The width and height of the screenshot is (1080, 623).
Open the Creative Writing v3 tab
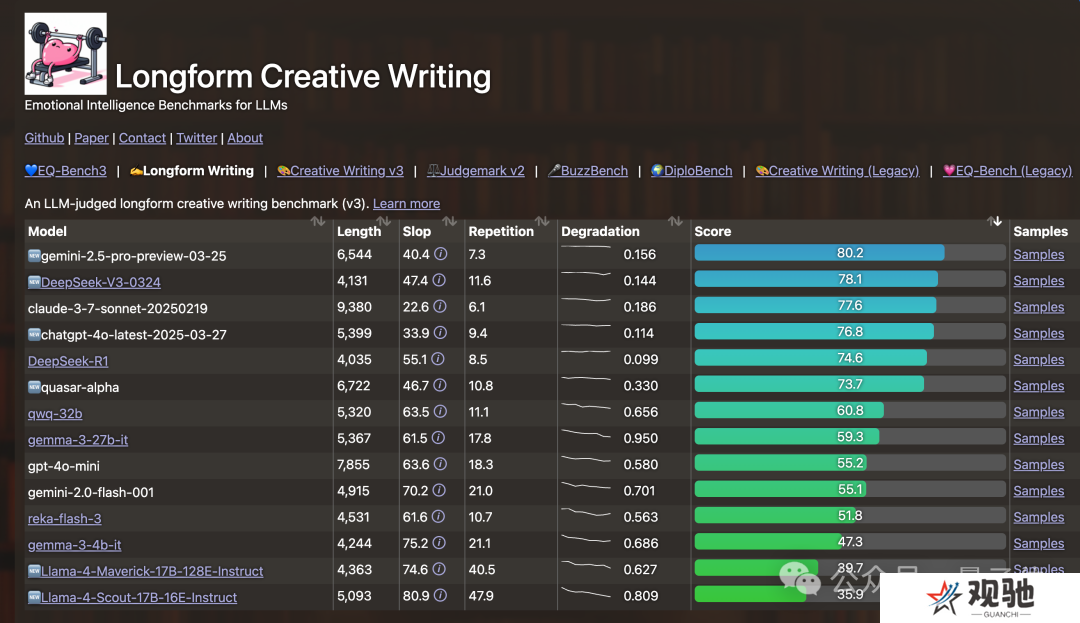point(340,171)
